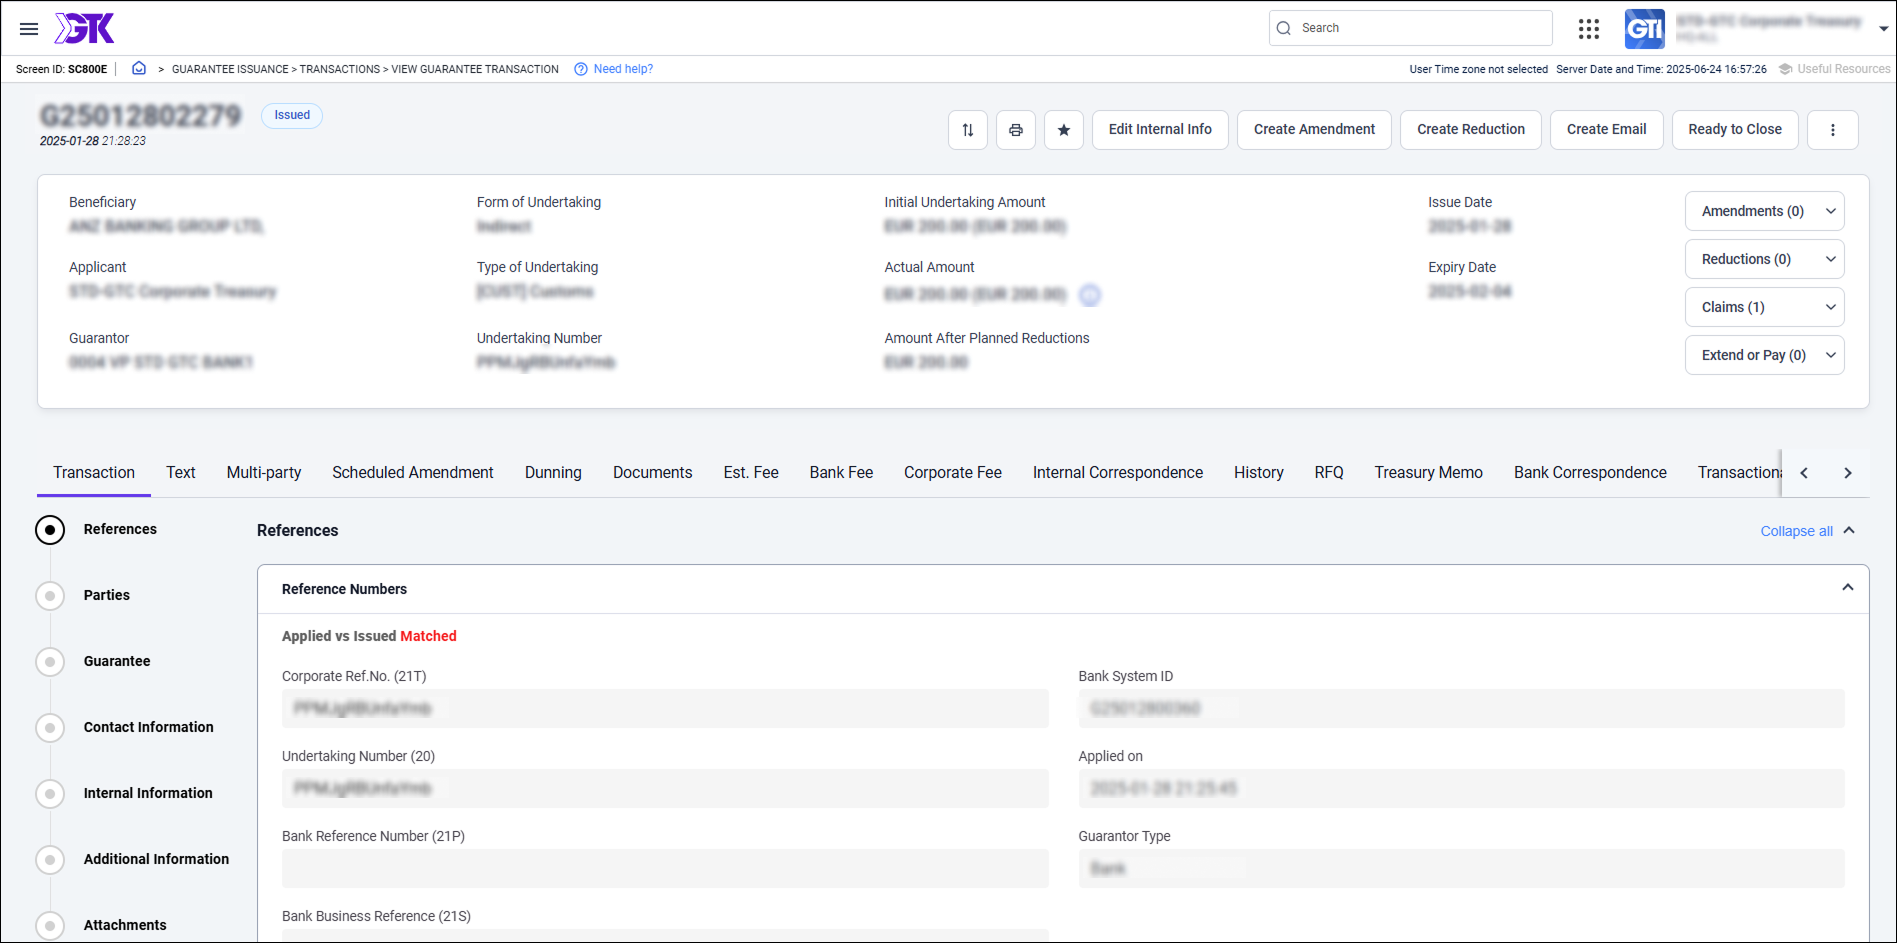Click the search magnifier icon

1284,28
